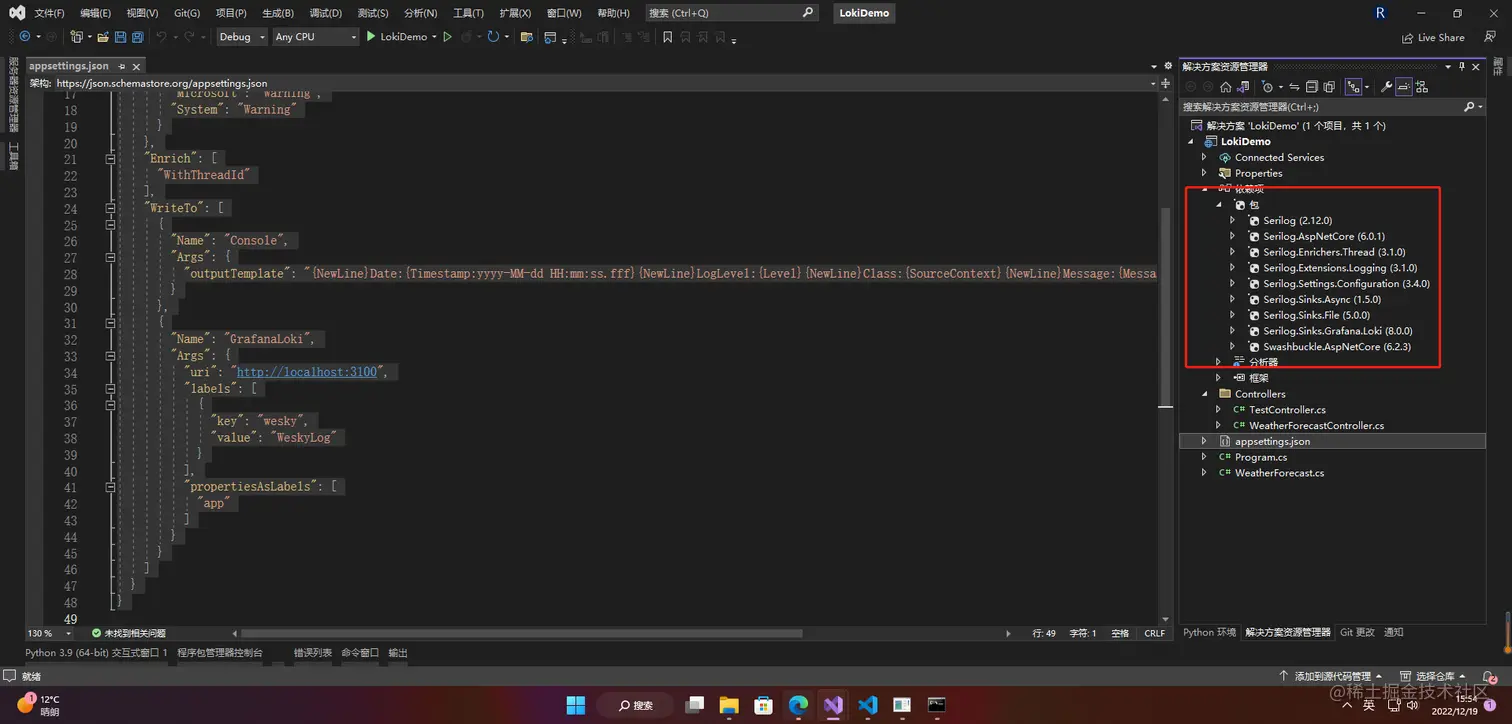
Task: Click the Sync with Active Document icon
Action: [1293, 87]
